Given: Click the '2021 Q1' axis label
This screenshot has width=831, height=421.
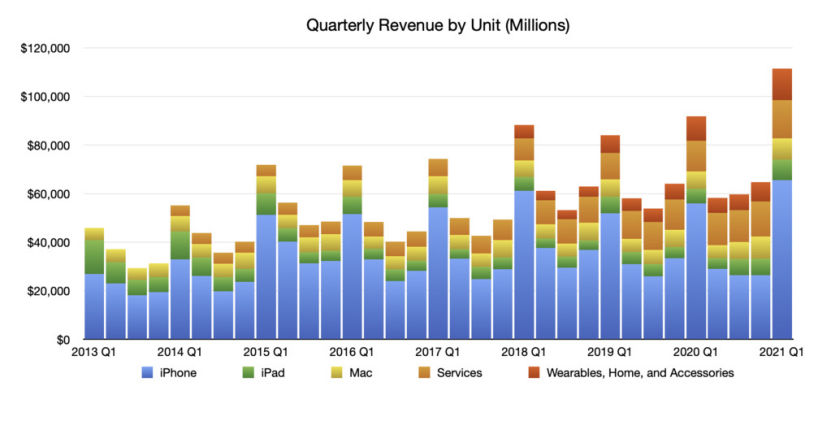Looking at the screenshot, I should (782, 353).
